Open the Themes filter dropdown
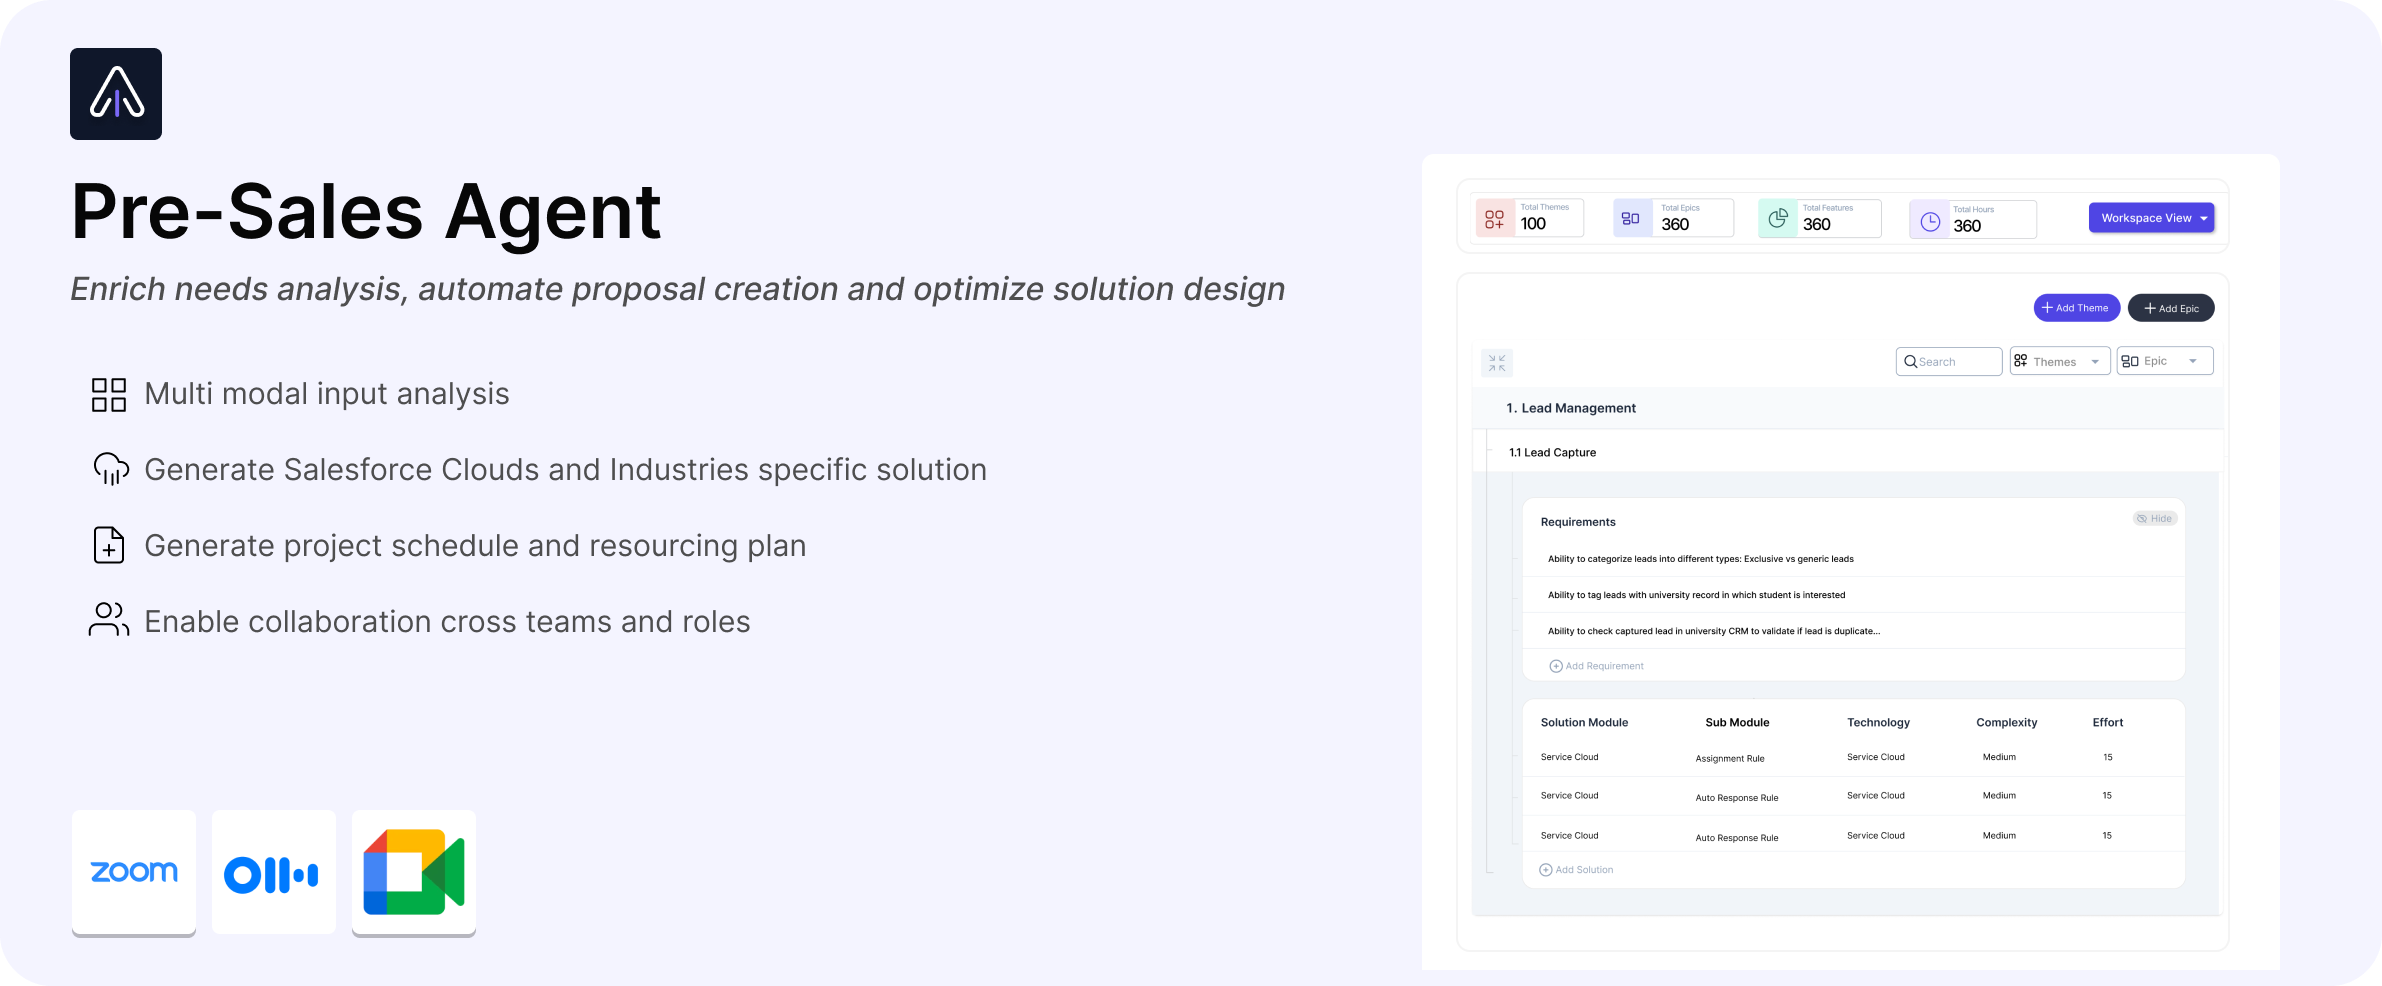 coord(2059,362)
